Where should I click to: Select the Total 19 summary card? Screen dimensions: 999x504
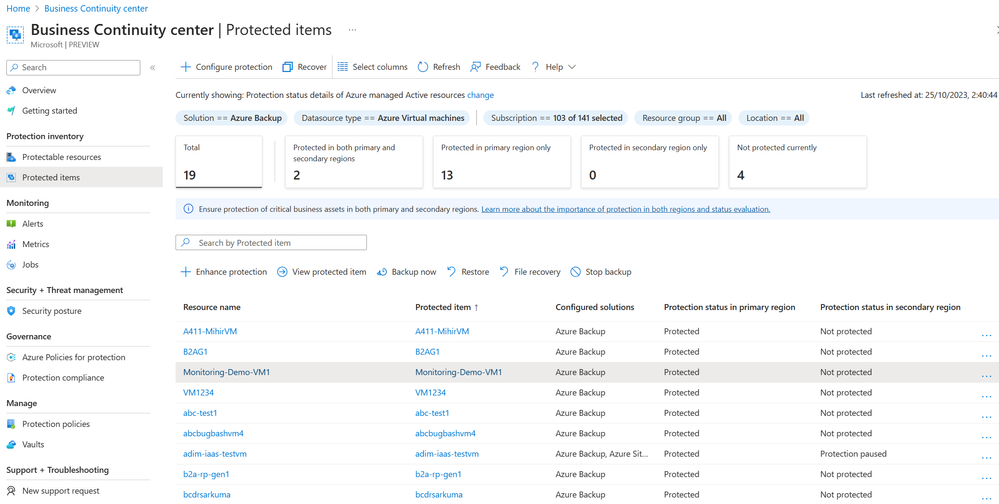point(219,162)
